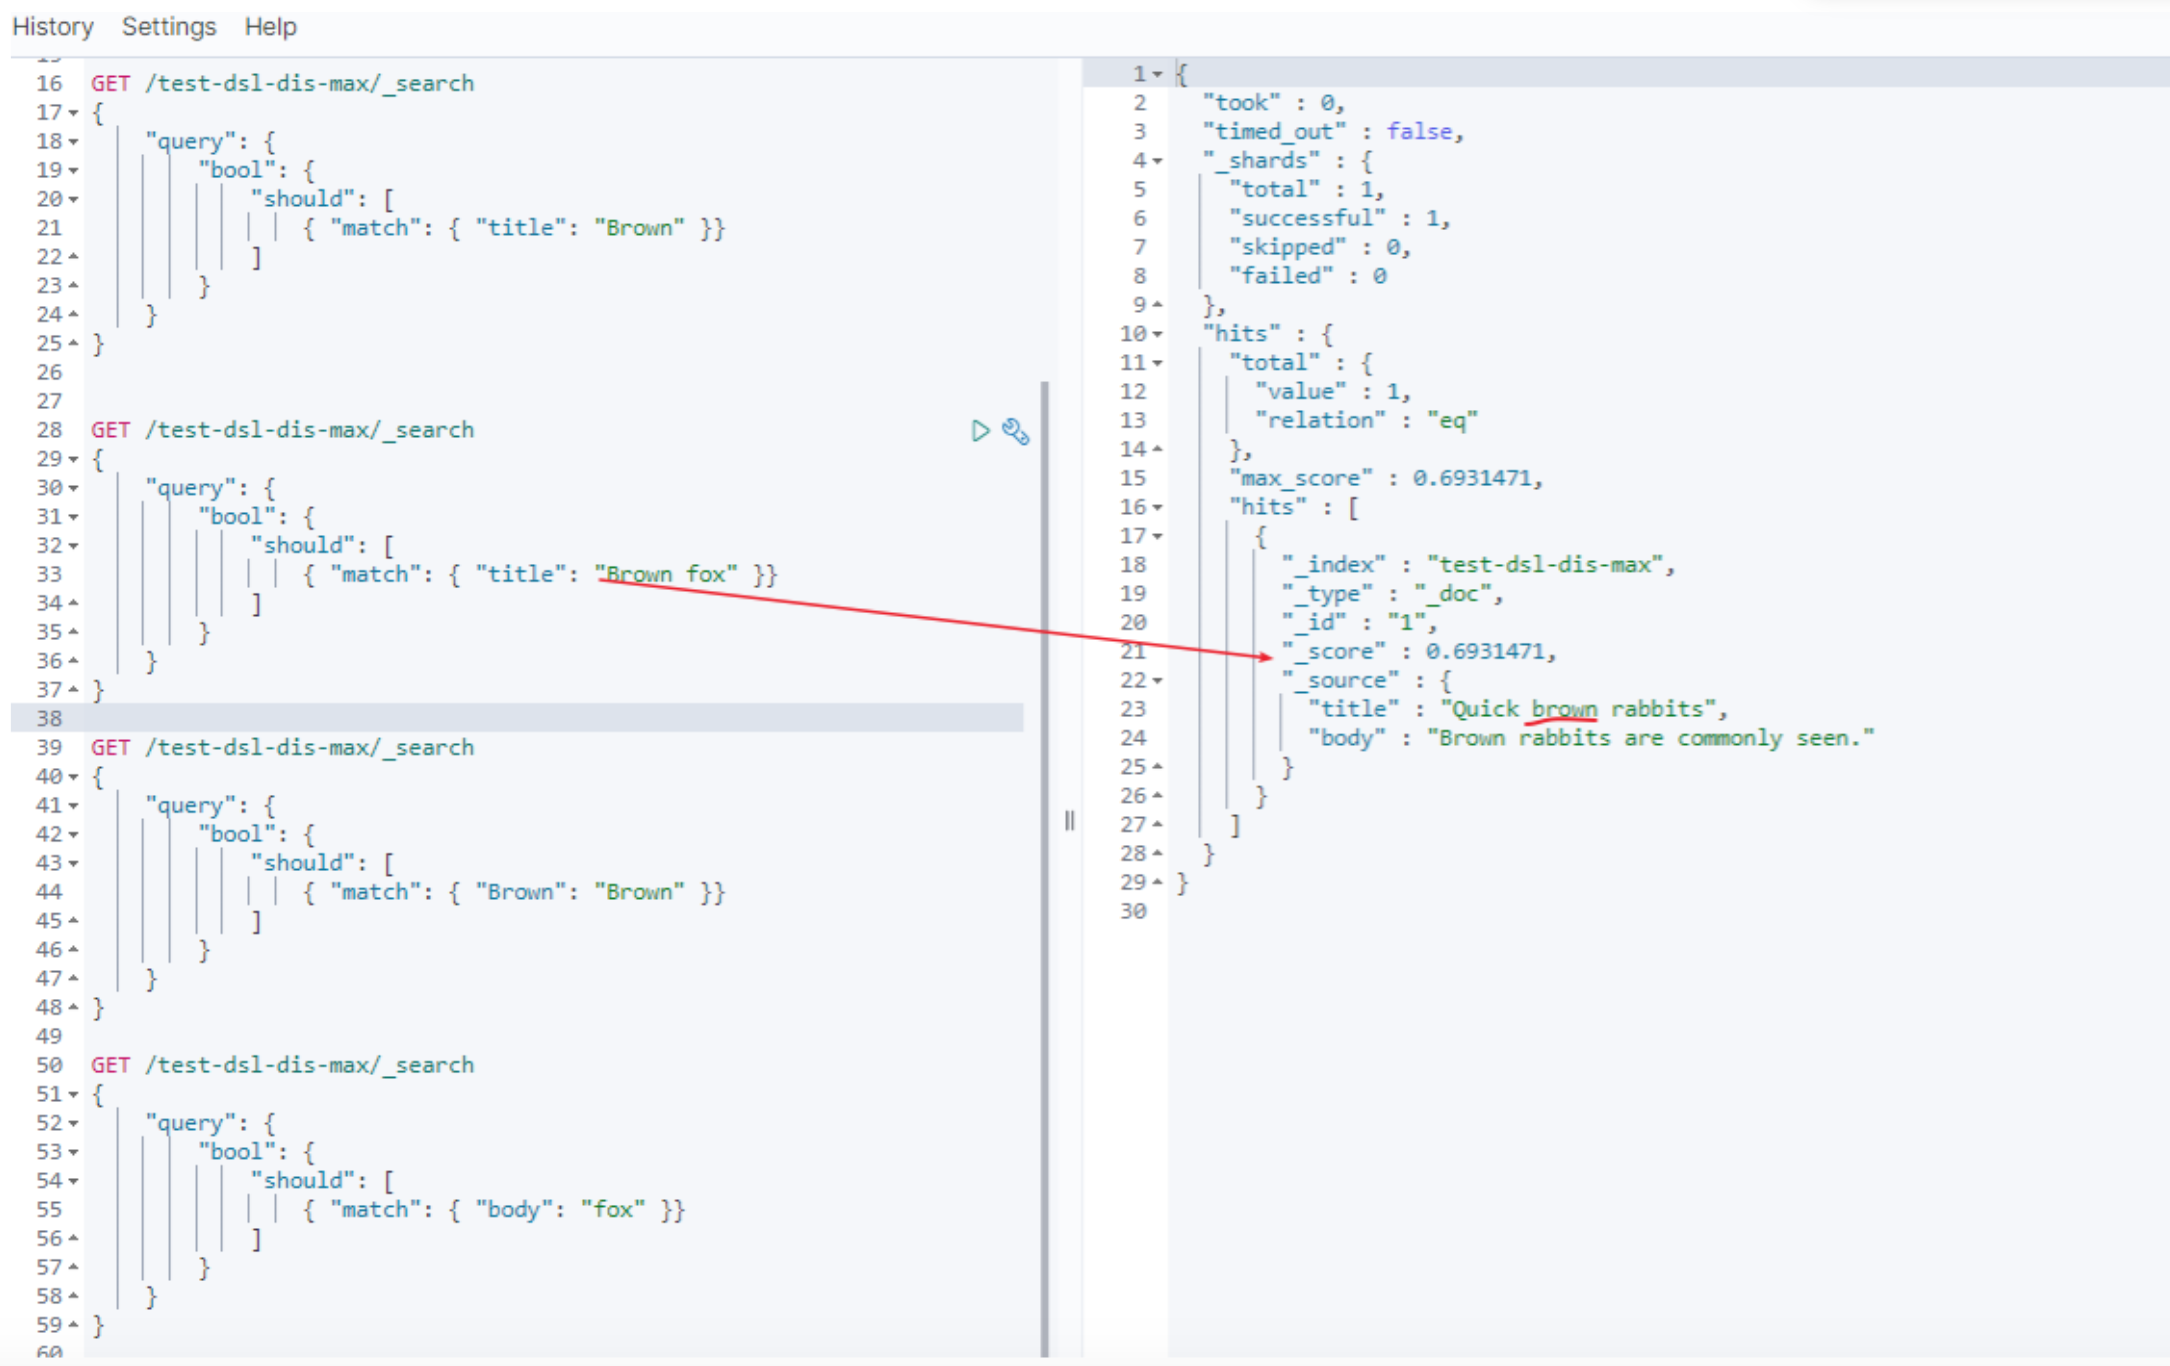Click the panel resize handle between editors
This screenshot has height=1366, width=2170.
1069,821
